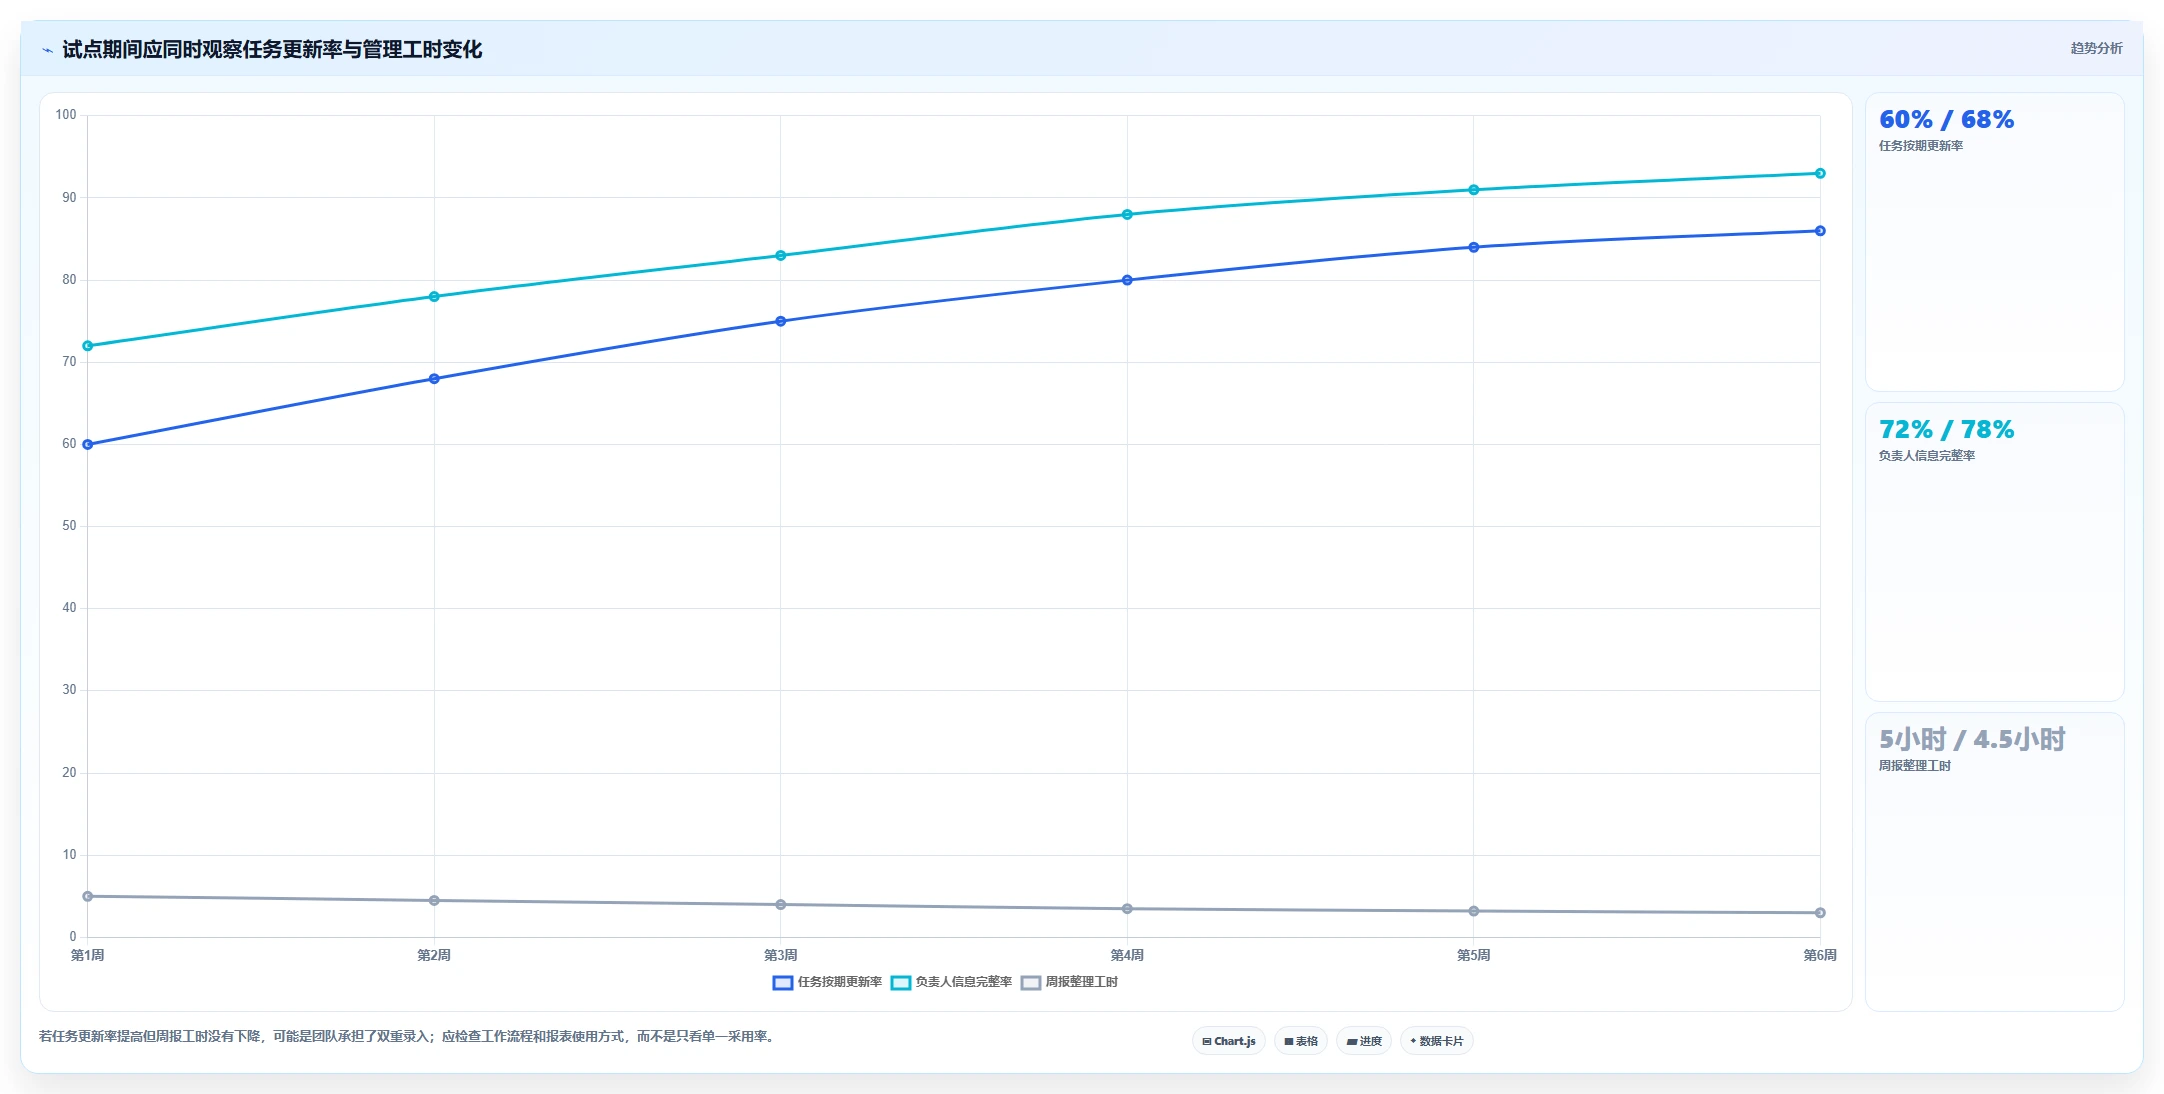Click the 72% / 78% value card

click(x=1994, y=552)
